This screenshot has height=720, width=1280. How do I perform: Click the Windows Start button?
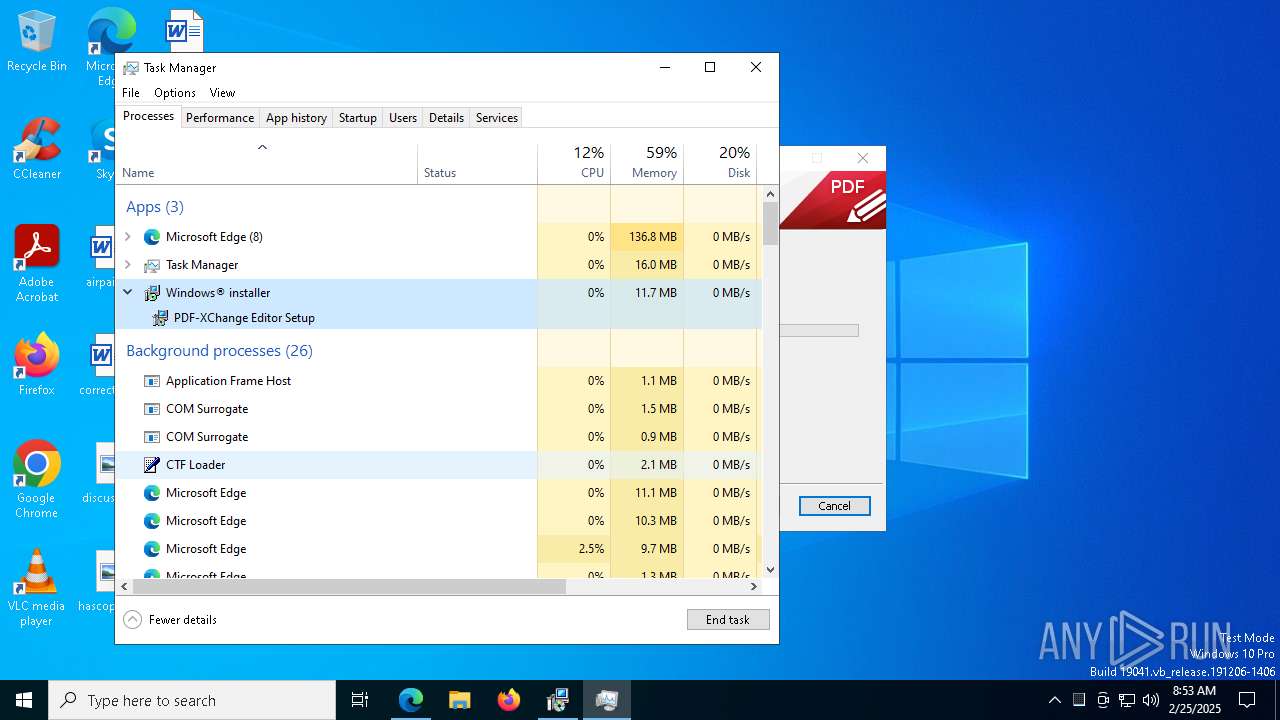[x=24, y=700]
